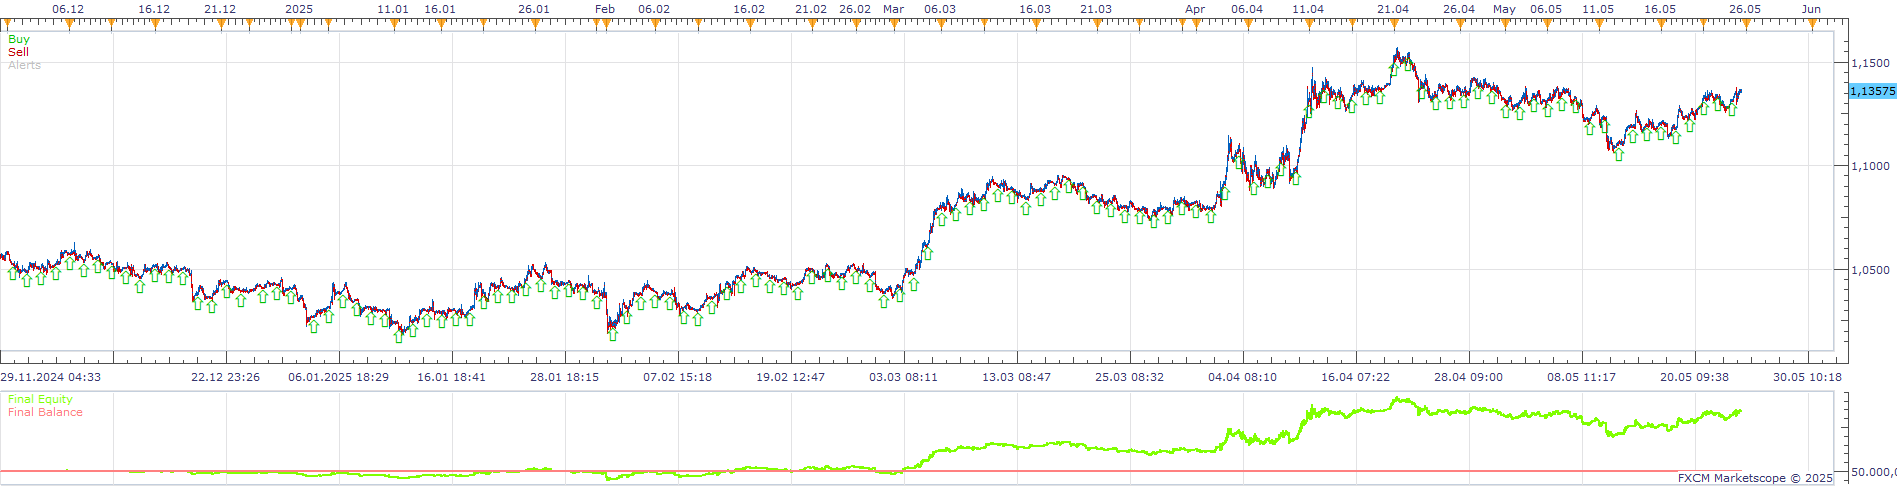Click the orange marker under 21.02
Image resolution: width=1899 pixels, height=486 pixels.
pyautogui.click(x=812, y=24)
